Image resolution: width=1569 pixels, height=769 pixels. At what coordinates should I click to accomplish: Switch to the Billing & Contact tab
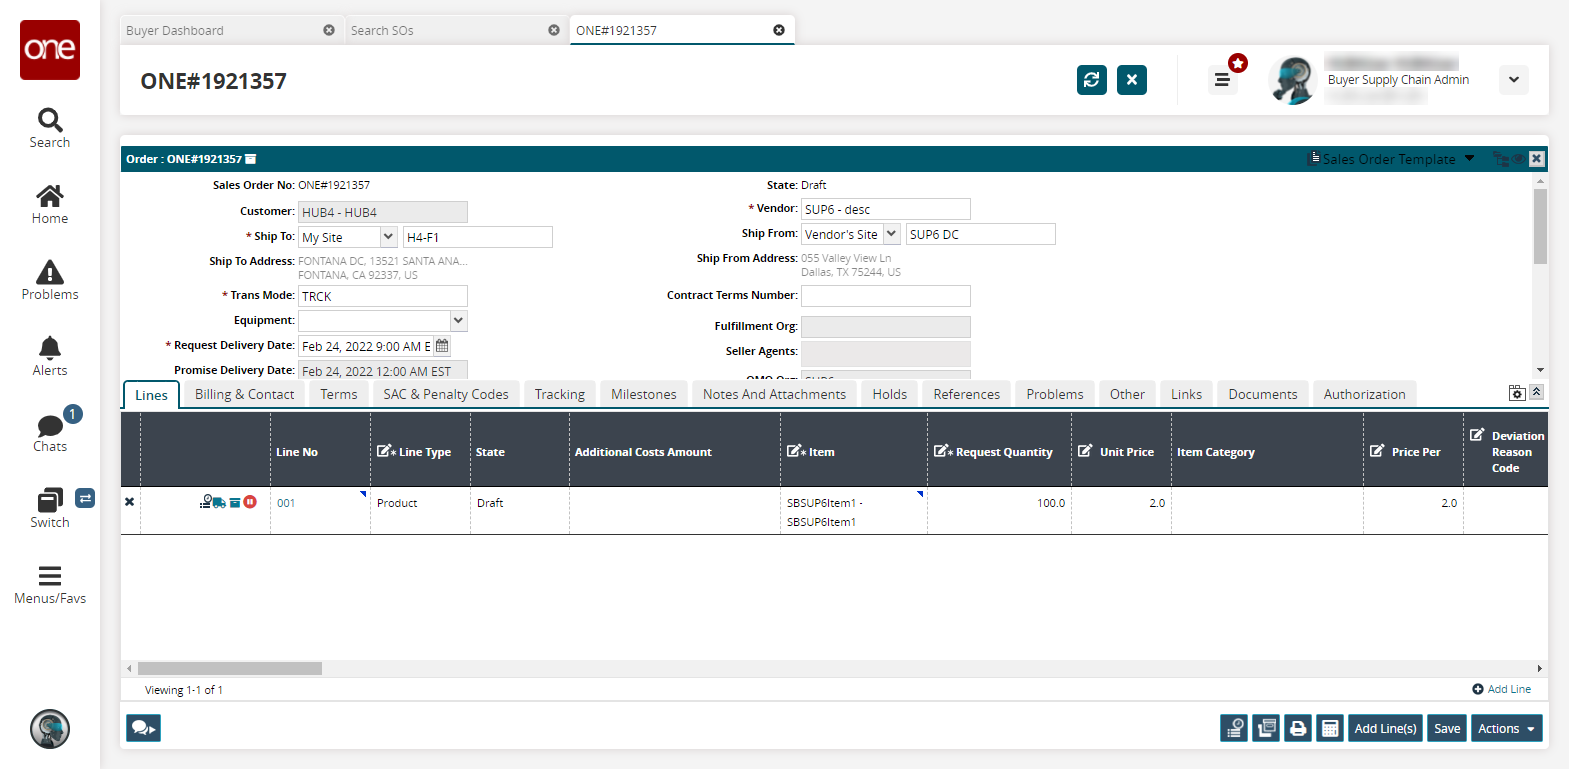pos(244,394)
